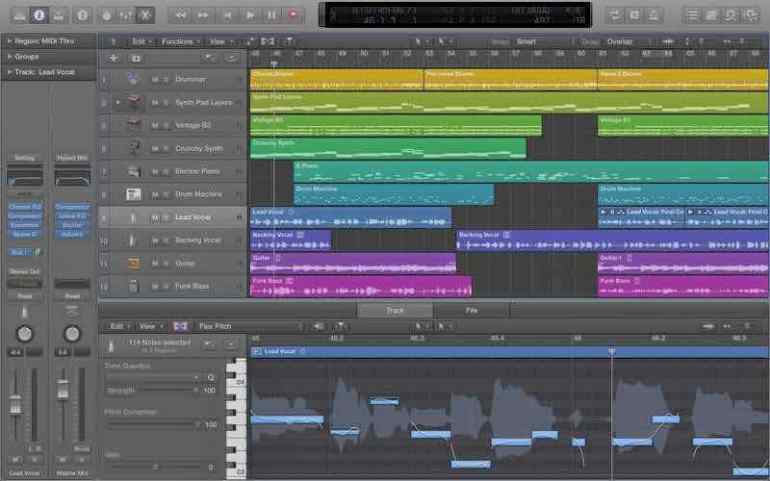Mute the Lead Vocal track

coord(154,217)
